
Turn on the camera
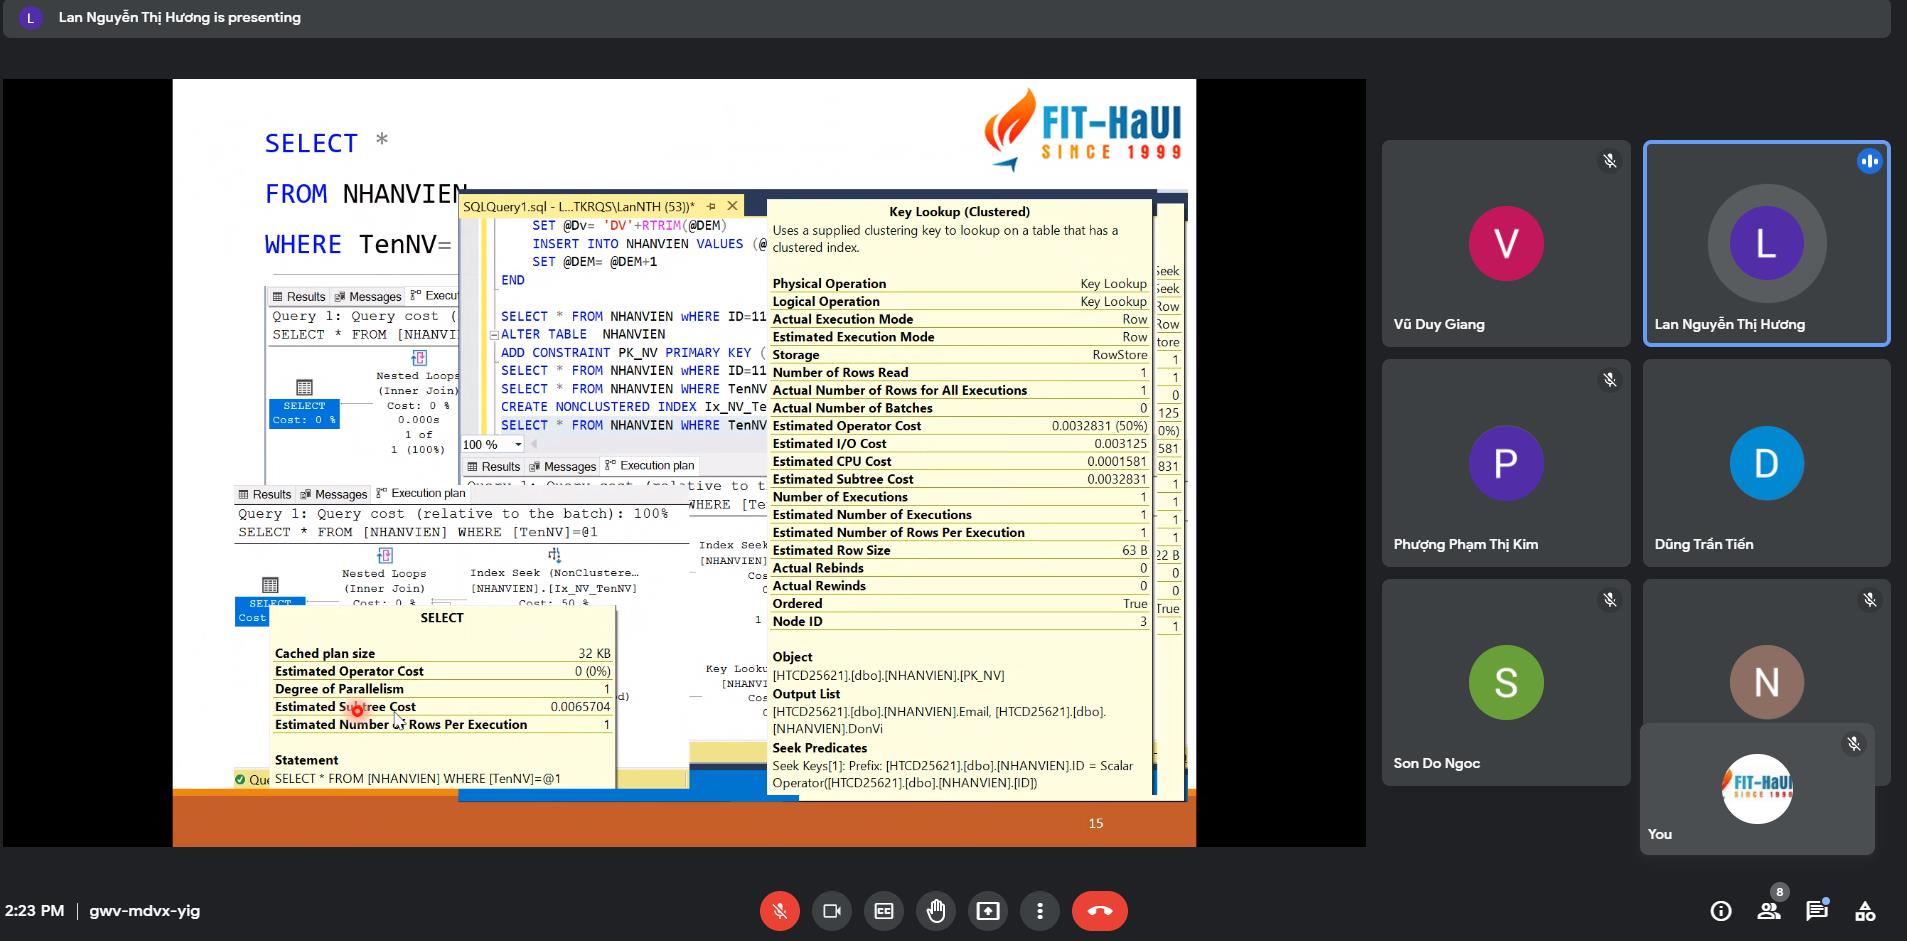[x=831, y=911]
